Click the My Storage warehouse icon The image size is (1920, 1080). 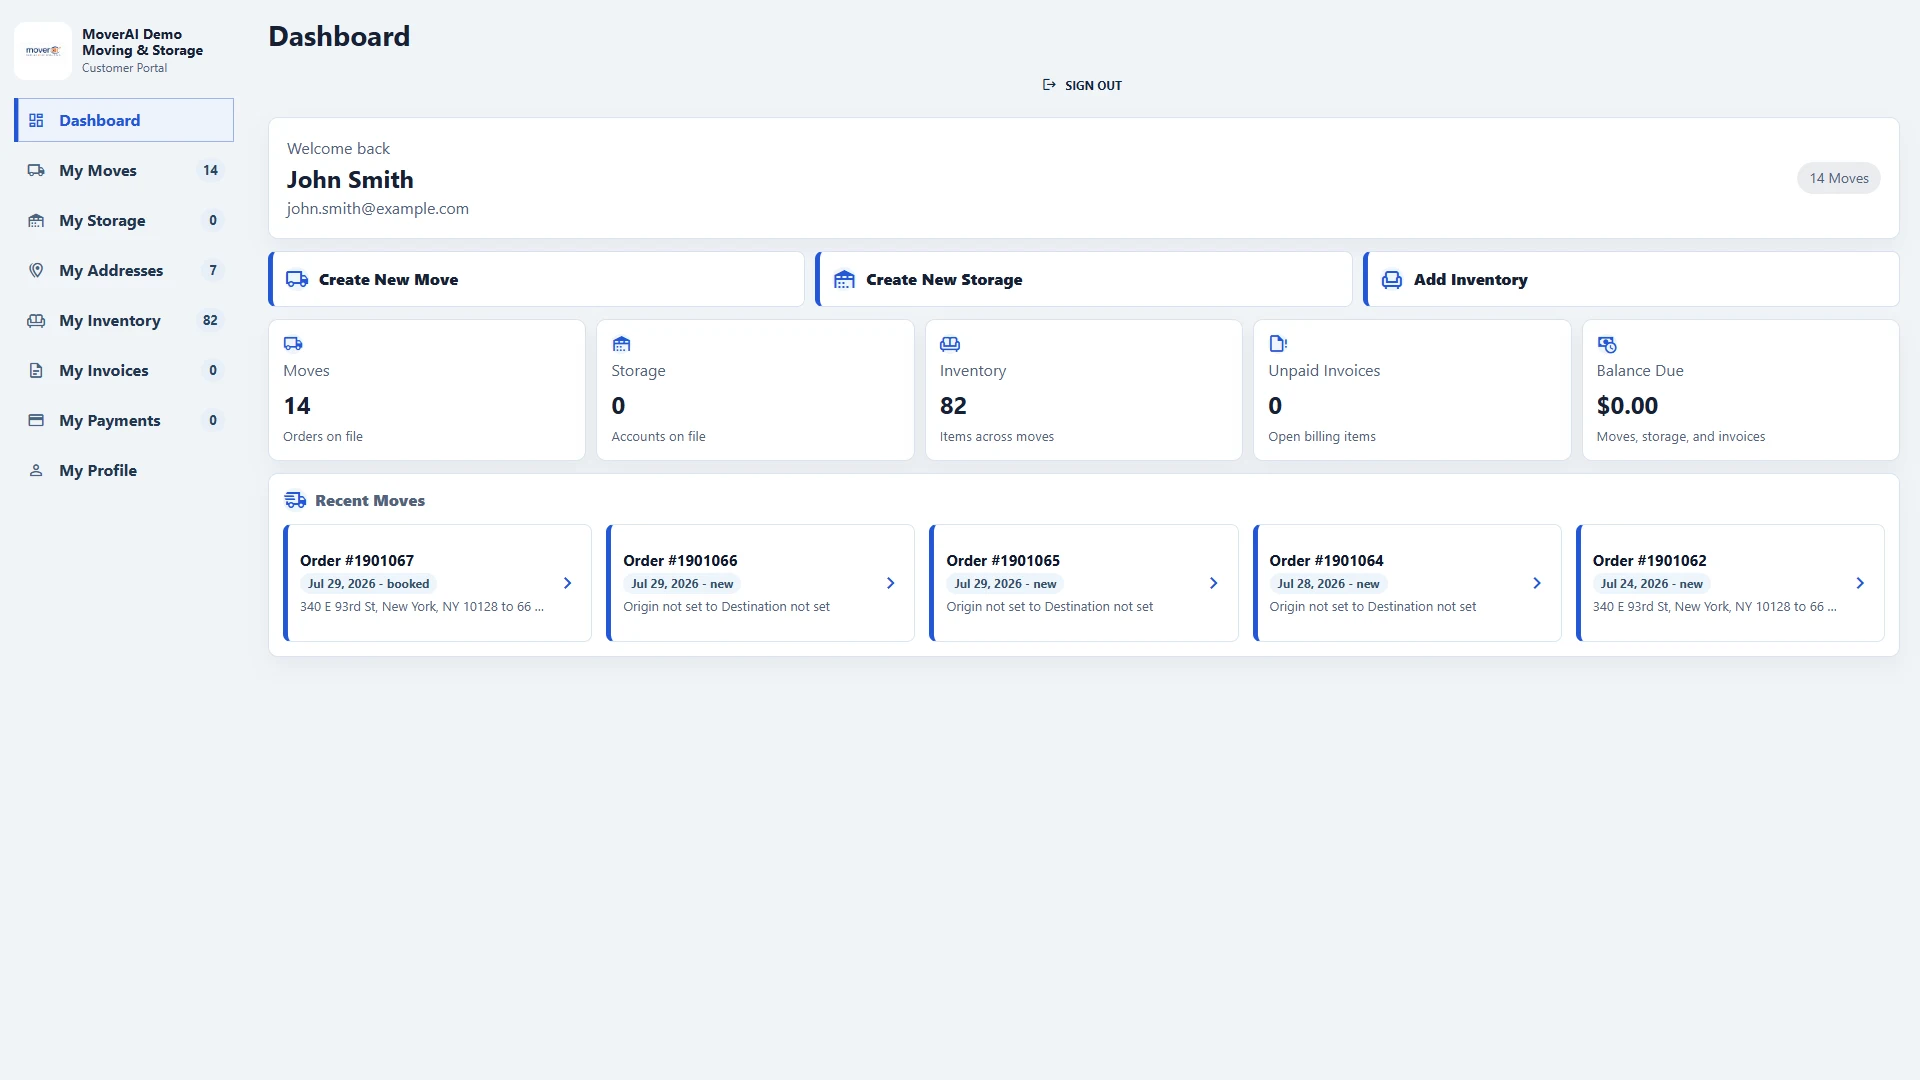click(x=36, y=220)
